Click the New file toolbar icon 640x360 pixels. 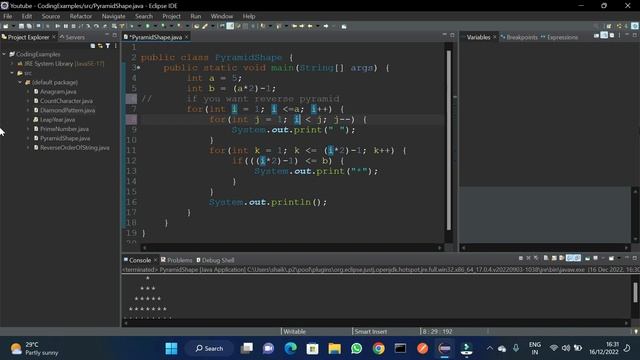5,26
